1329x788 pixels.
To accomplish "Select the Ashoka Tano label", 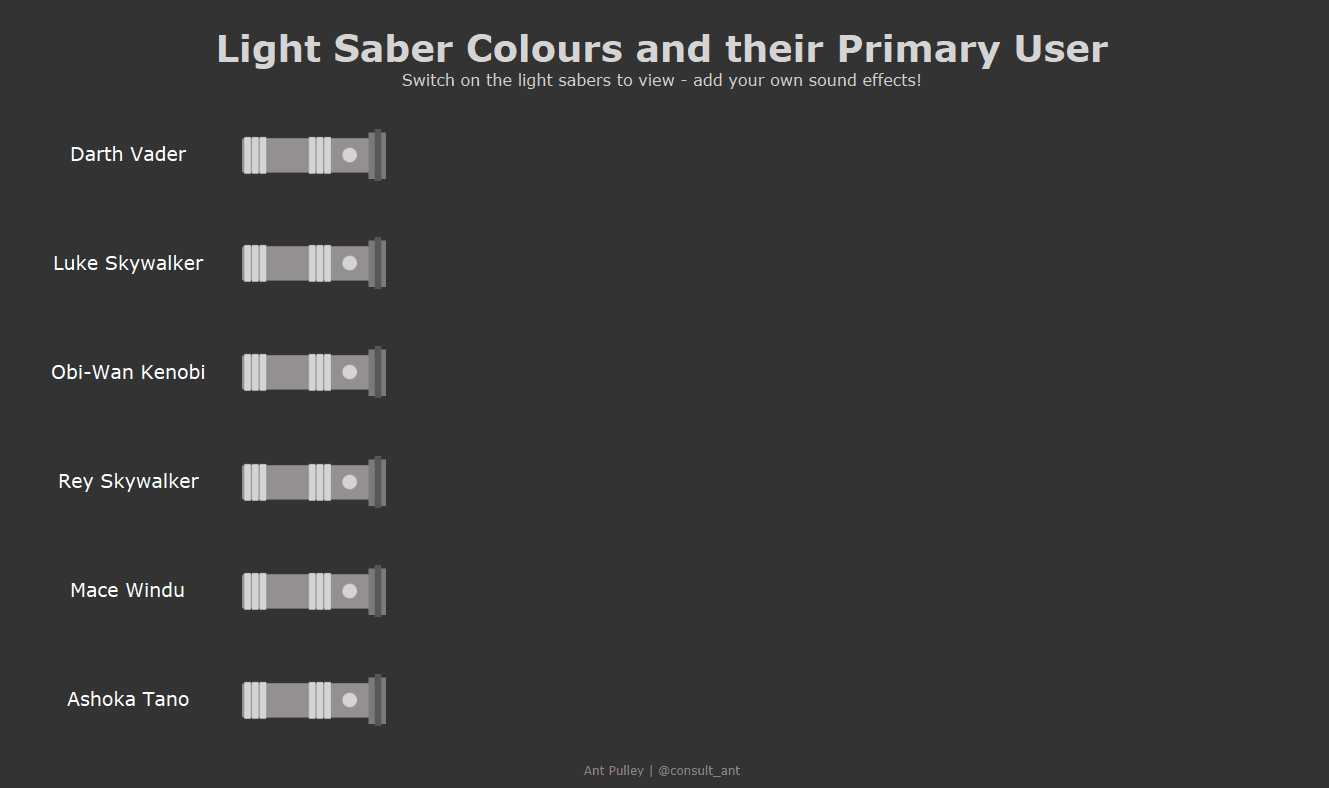I will 128,699.
